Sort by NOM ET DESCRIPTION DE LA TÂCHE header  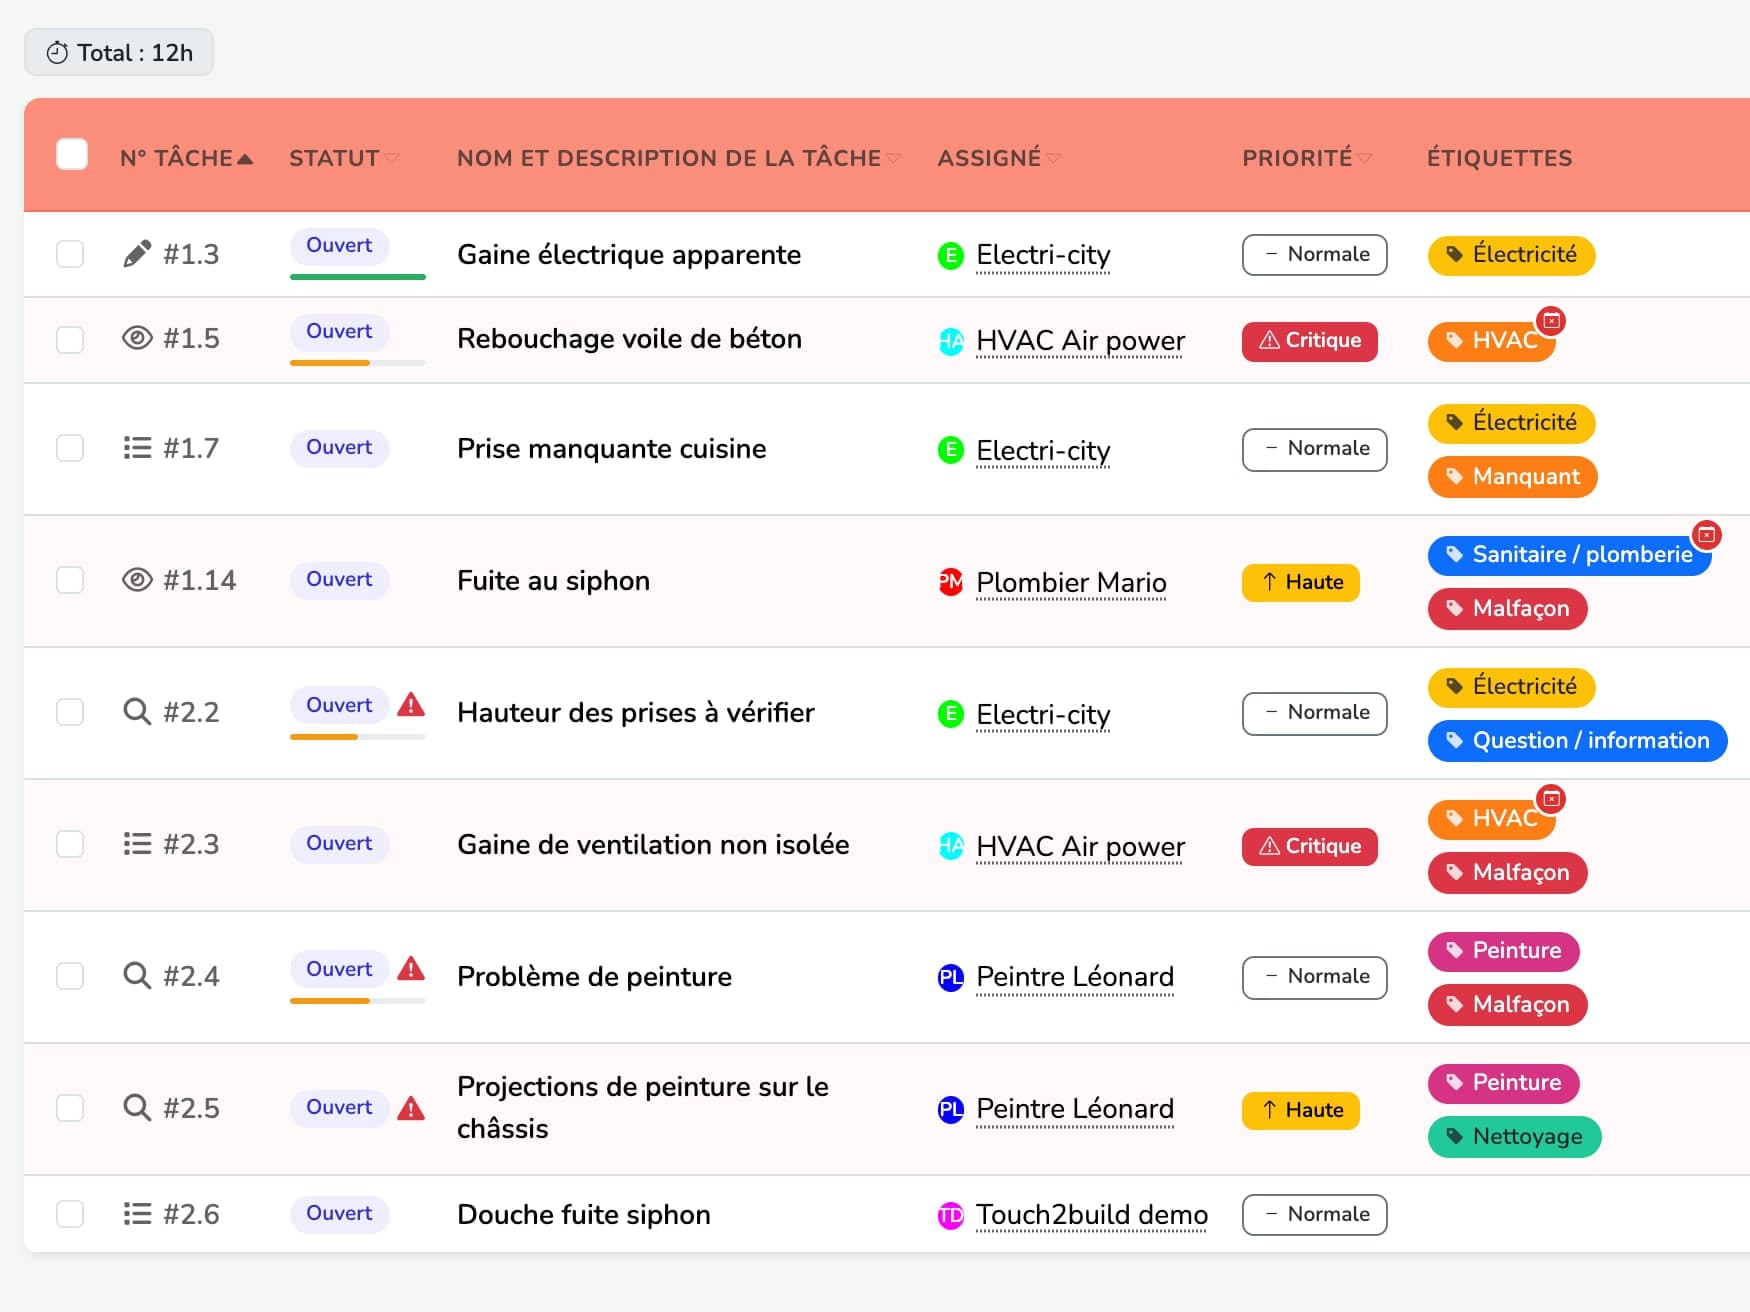pos(679,158)
